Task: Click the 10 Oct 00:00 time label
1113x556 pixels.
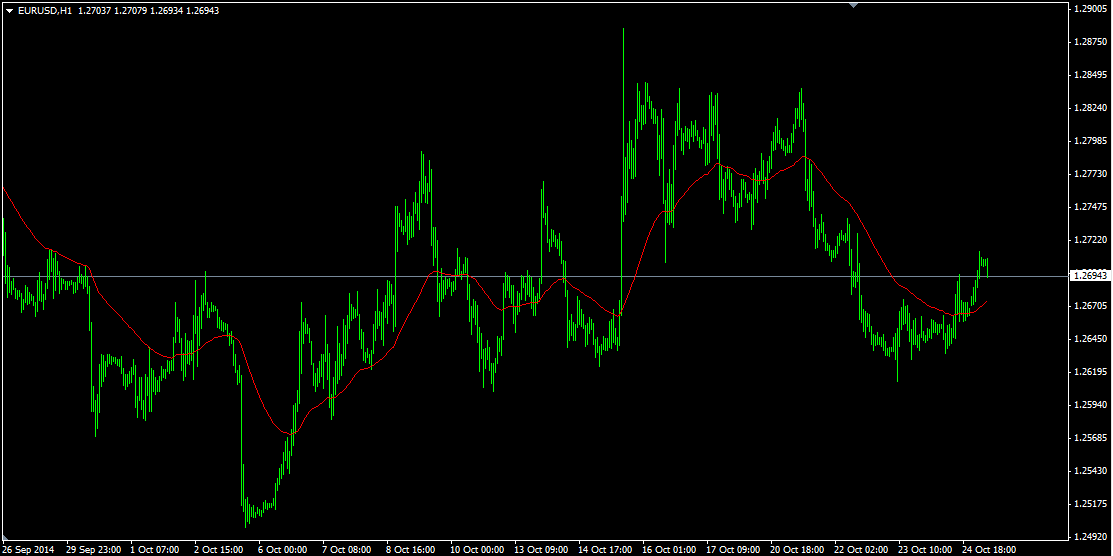Action: (x=477, y=550)
